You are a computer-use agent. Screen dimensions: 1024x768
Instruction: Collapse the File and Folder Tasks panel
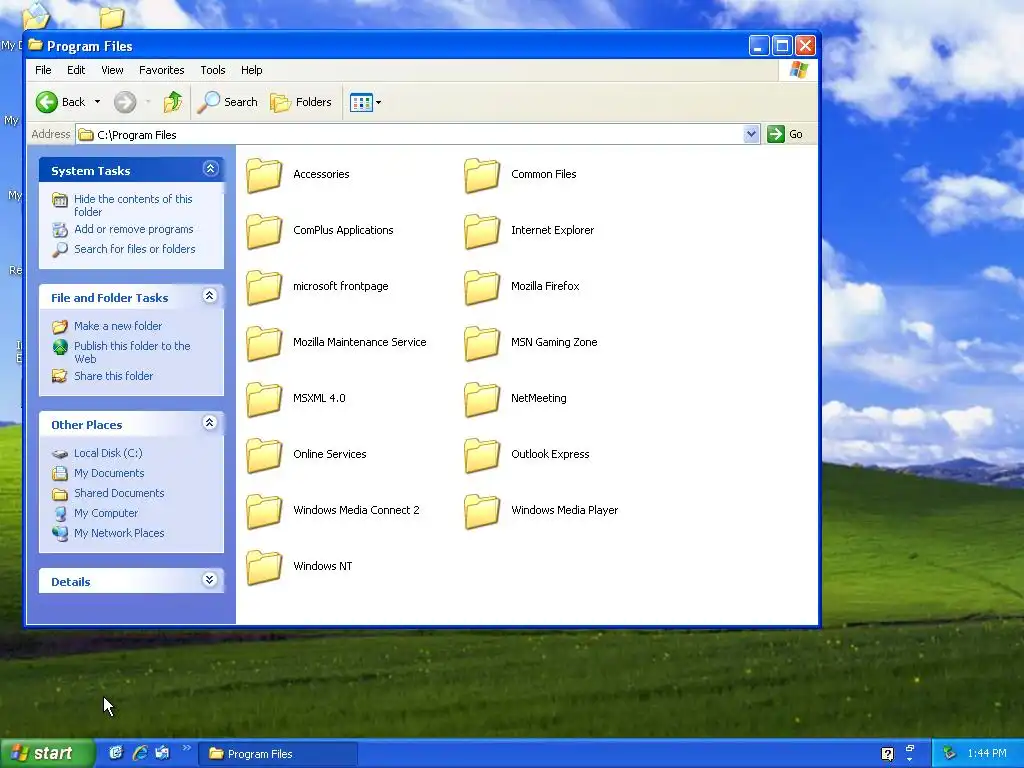[210, 296]
